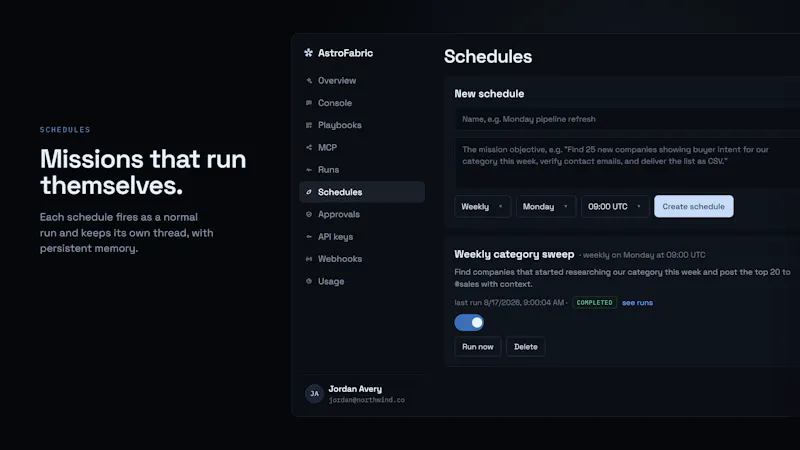Click the MCP sidebar icon

pyautogui.click(x=309, y=147)
